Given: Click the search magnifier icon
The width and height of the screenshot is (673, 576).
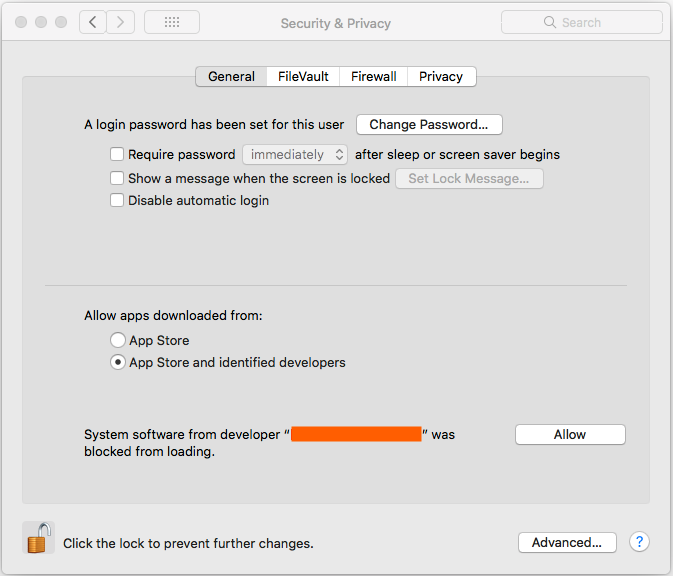Looking at the screenshot, I should pos(549,22).
